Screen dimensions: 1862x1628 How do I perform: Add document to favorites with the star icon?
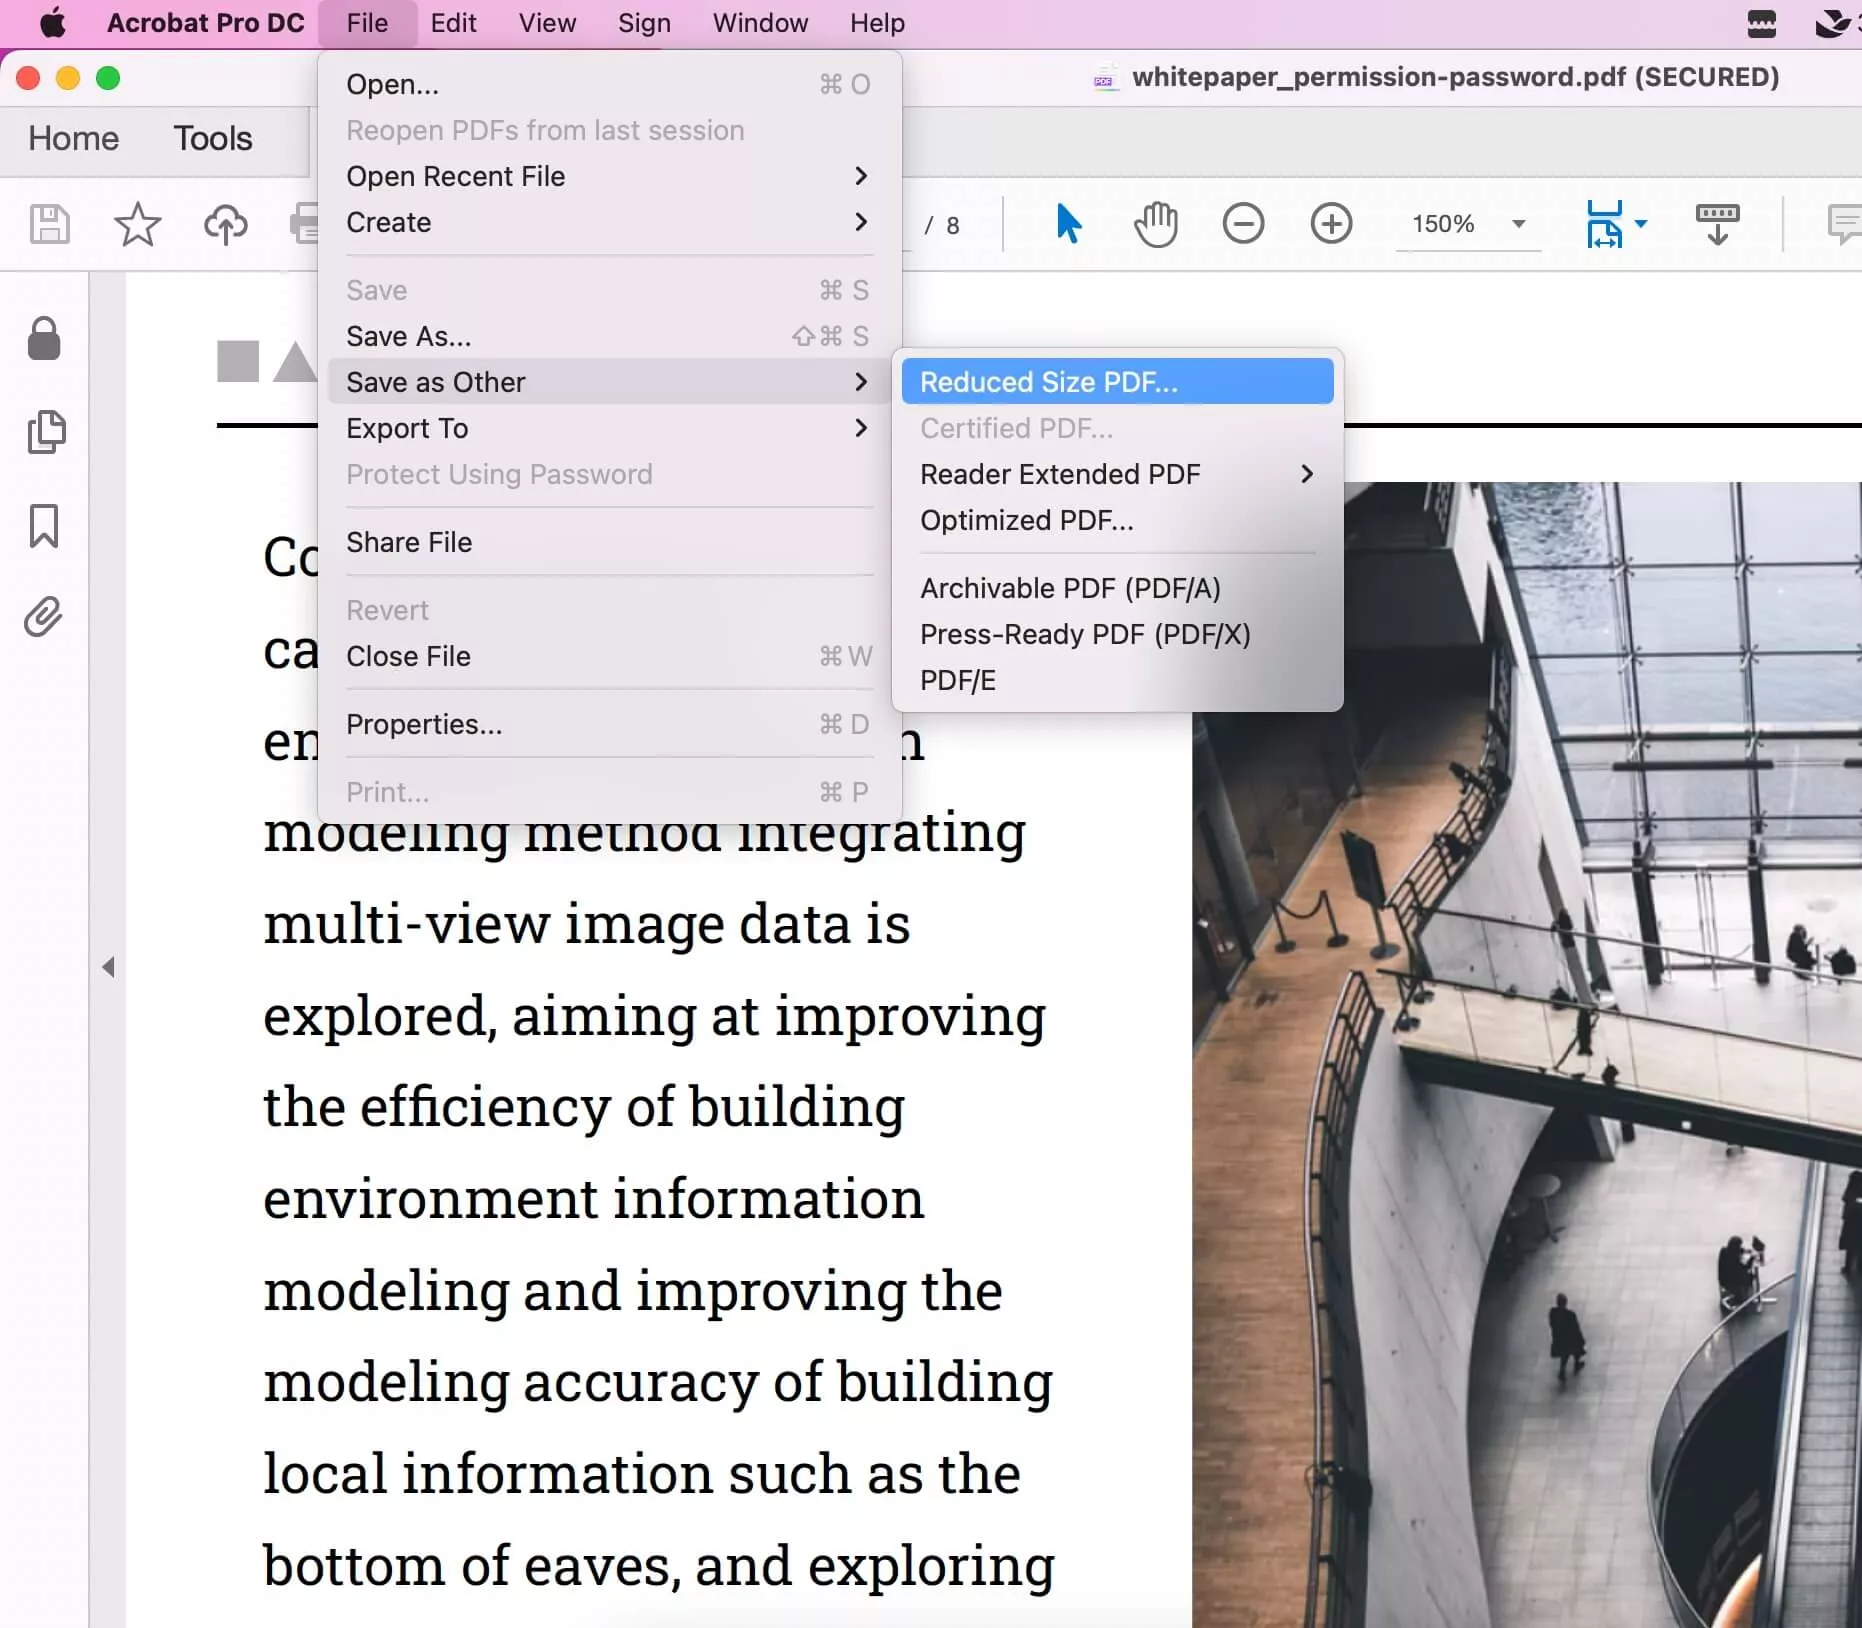(x=137, y=224)
